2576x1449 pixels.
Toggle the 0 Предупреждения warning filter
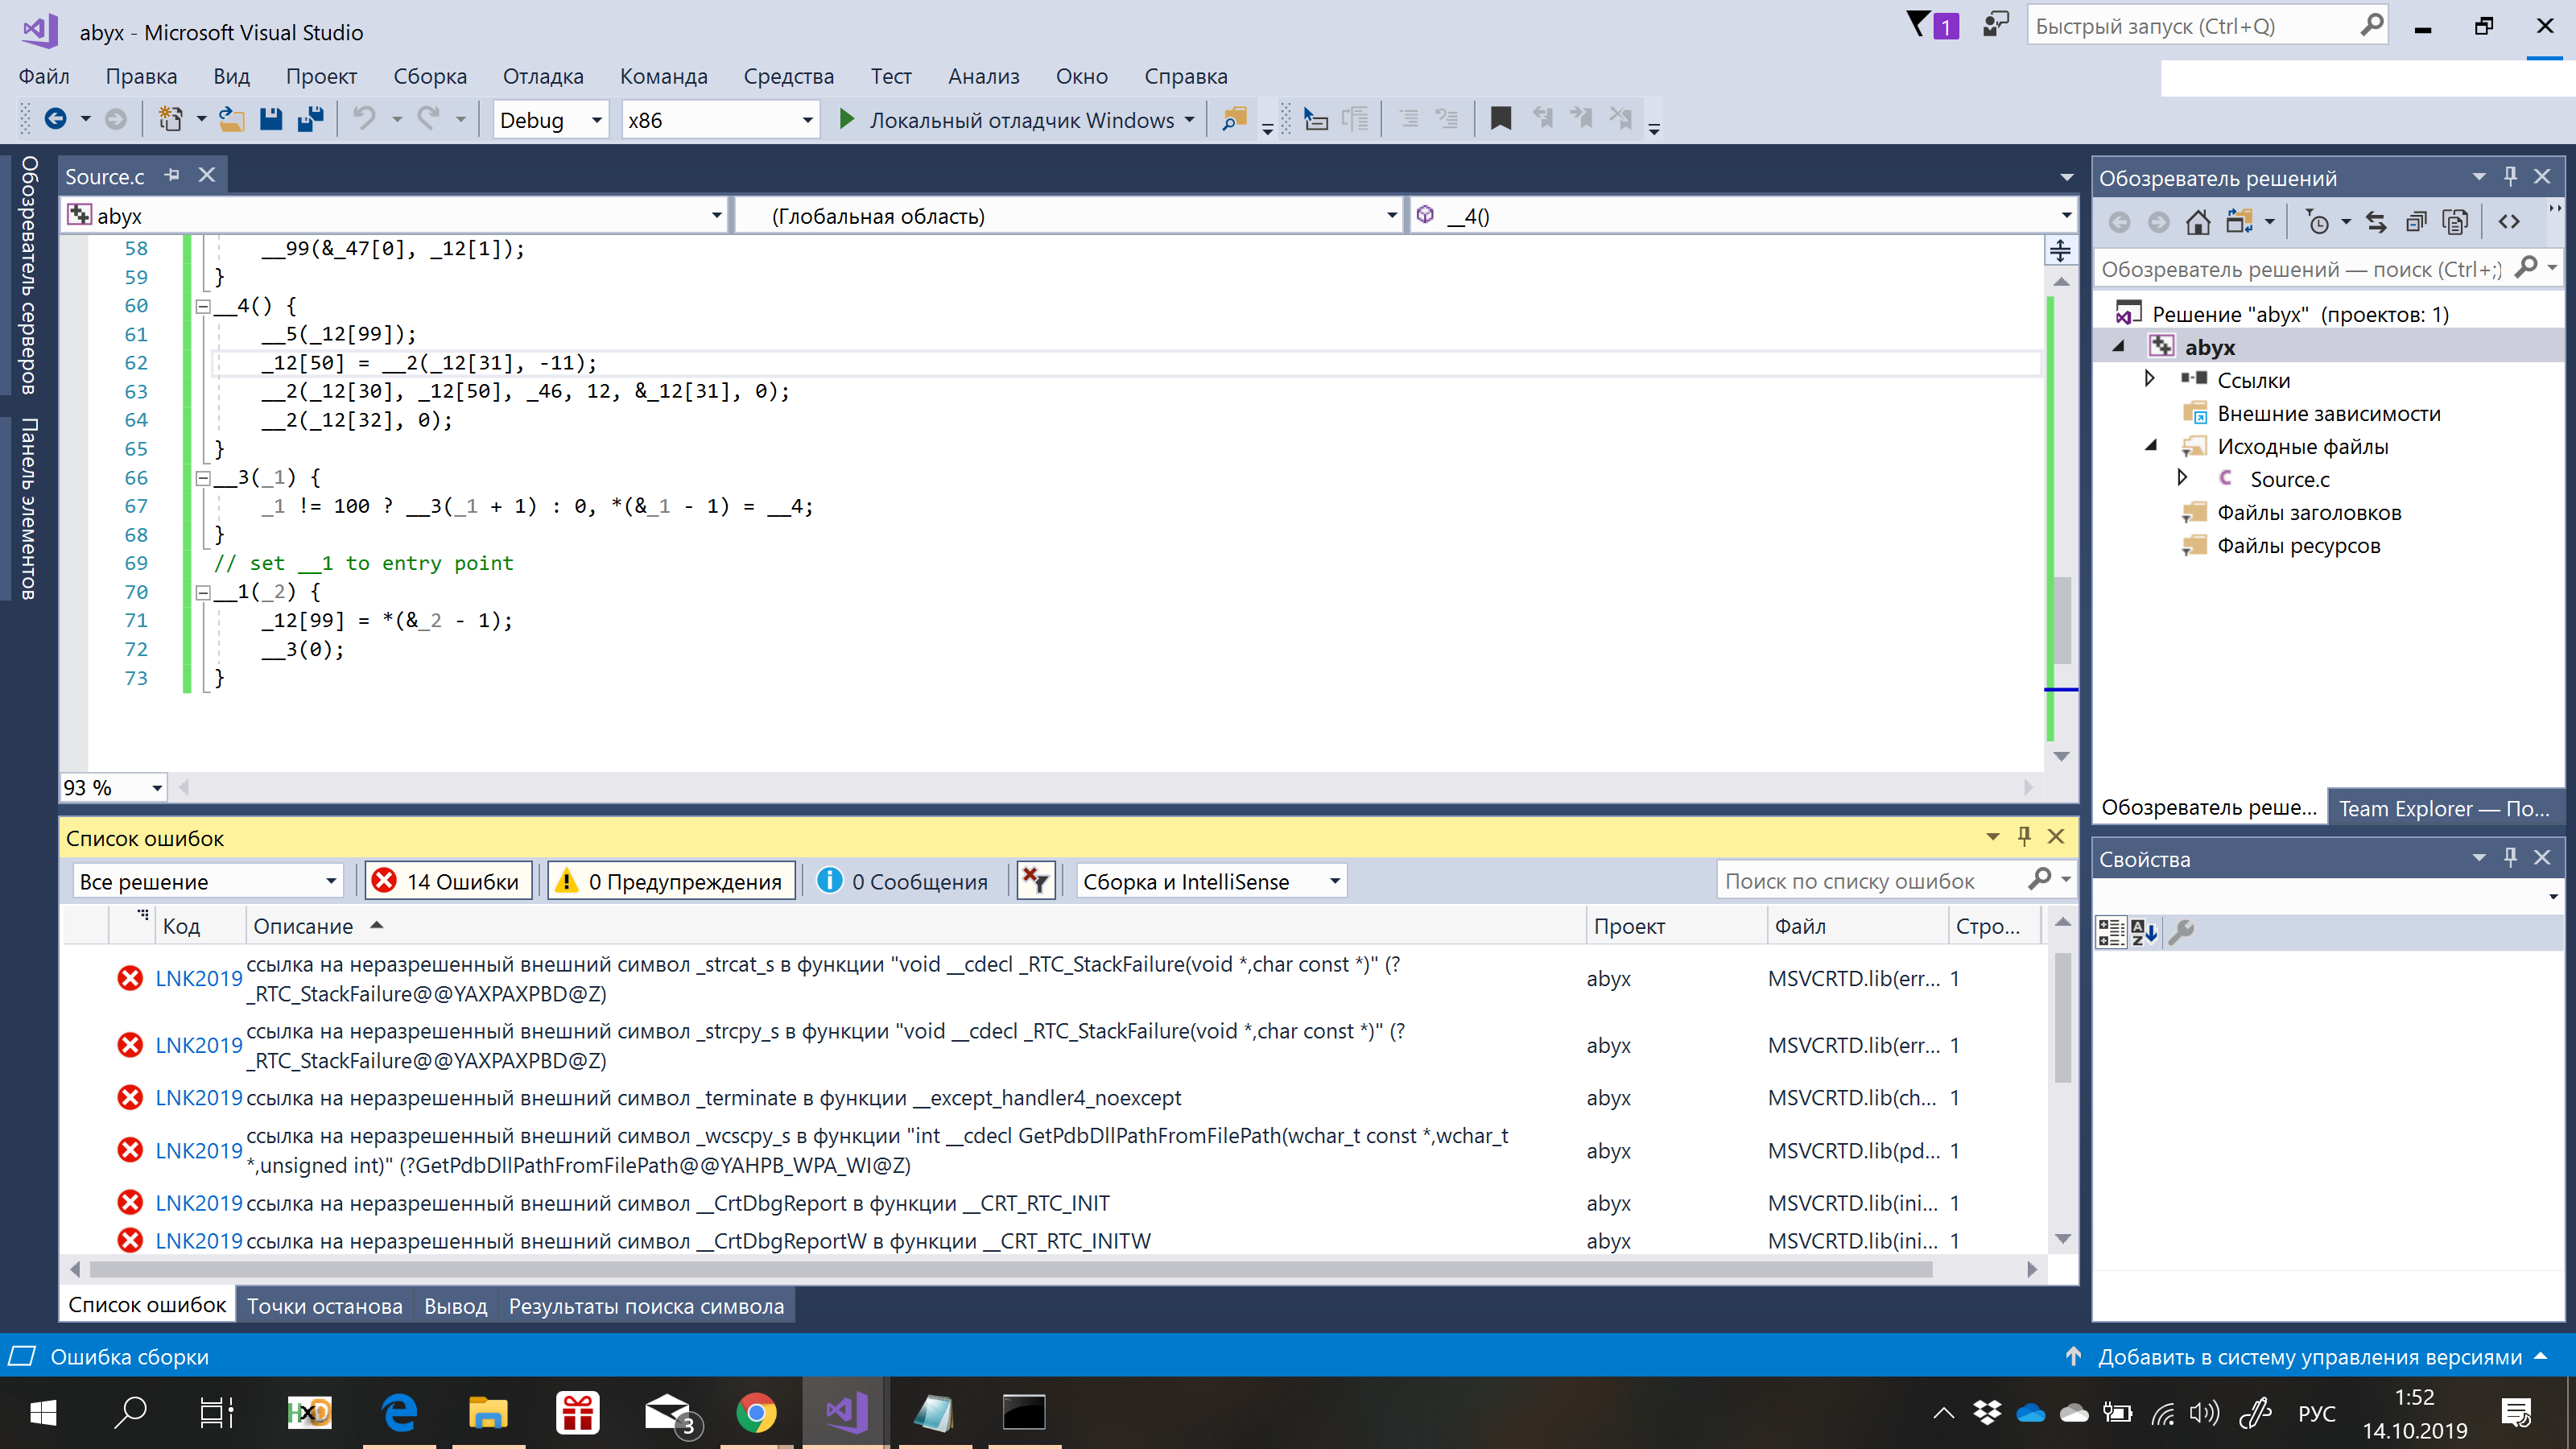tap(671, 881)
